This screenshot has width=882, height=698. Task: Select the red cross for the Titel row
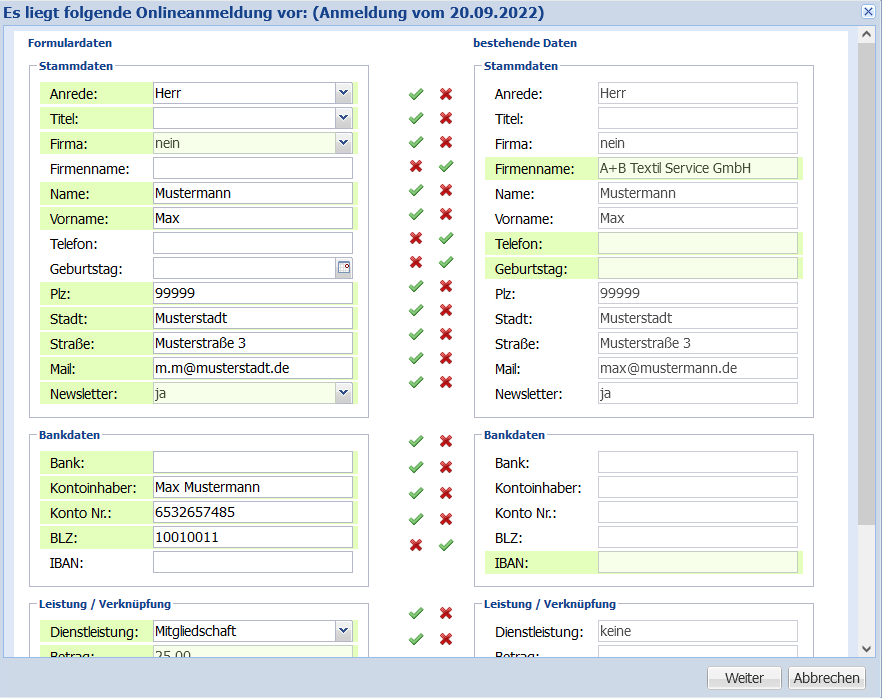click(446, 118)
